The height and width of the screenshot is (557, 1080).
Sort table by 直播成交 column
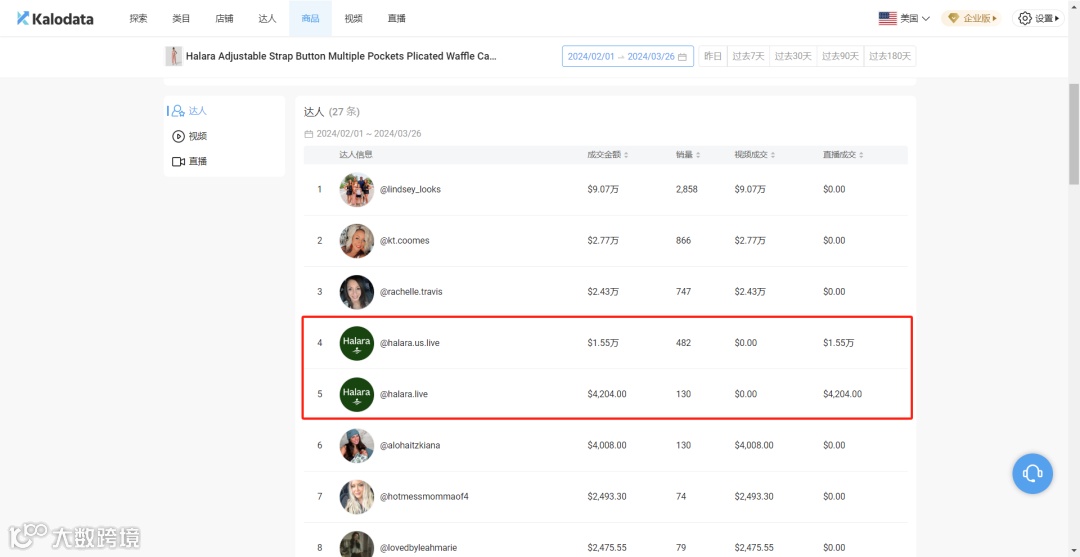point(843,155)
